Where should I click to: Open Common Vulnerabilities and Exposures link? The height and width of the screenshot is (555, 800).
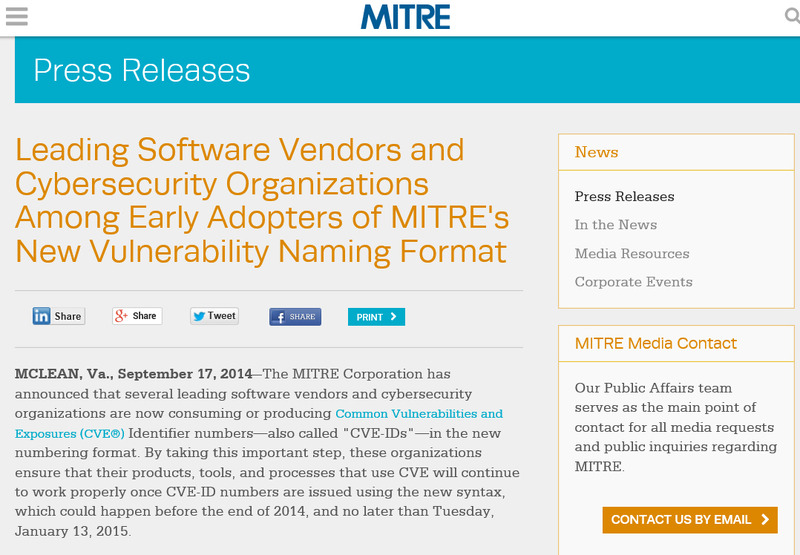(419, 413)
